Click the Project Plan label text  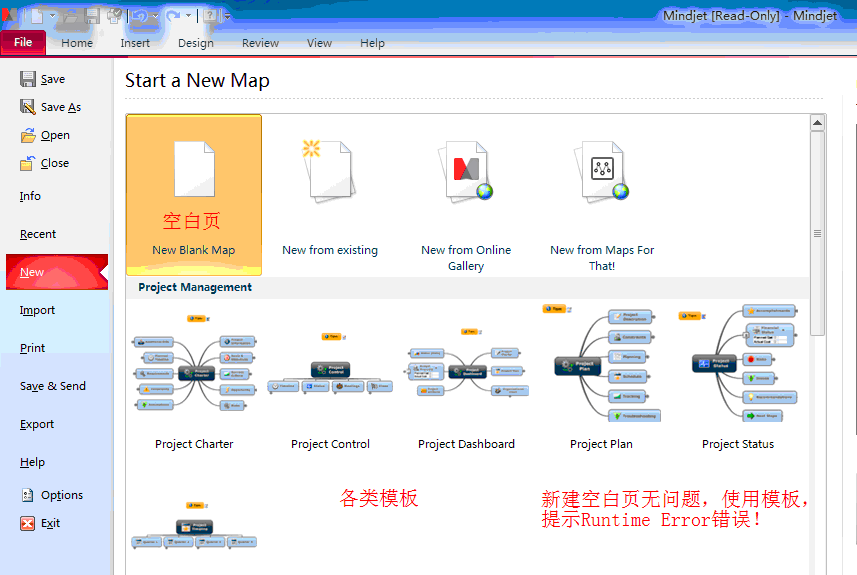[601, 444]
